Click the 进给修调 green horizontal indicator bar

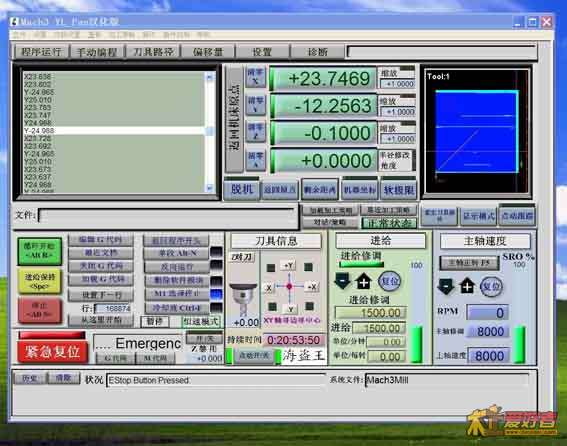click(362, 264)
